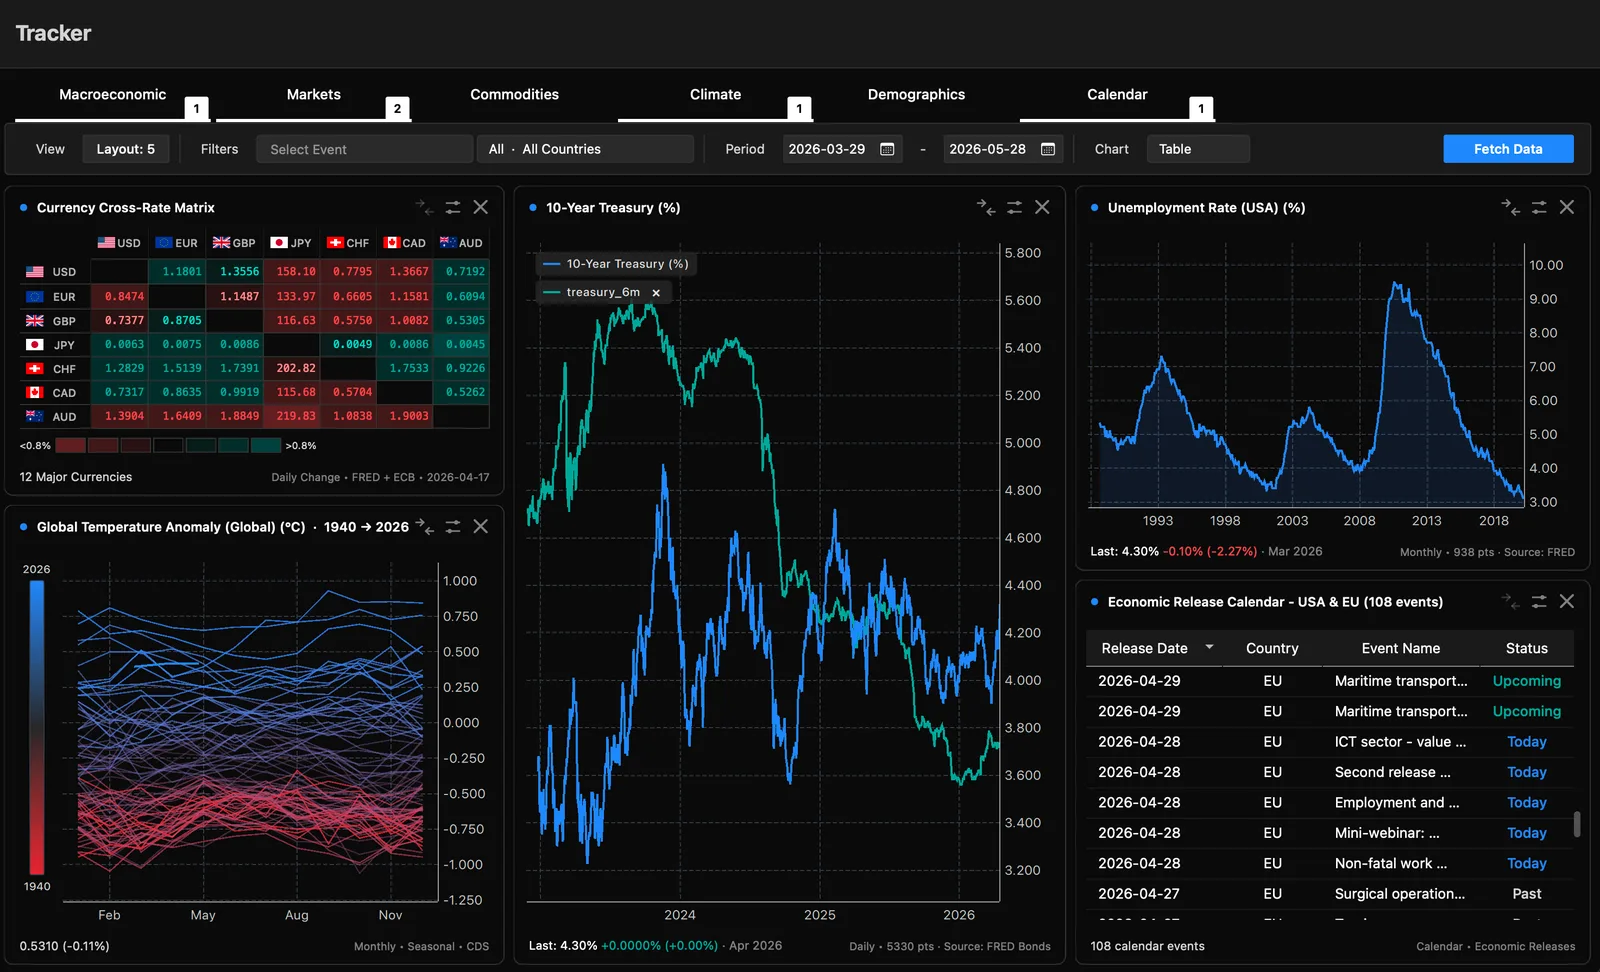
Task: Click the period end date field
Action: click(1003, 149)
